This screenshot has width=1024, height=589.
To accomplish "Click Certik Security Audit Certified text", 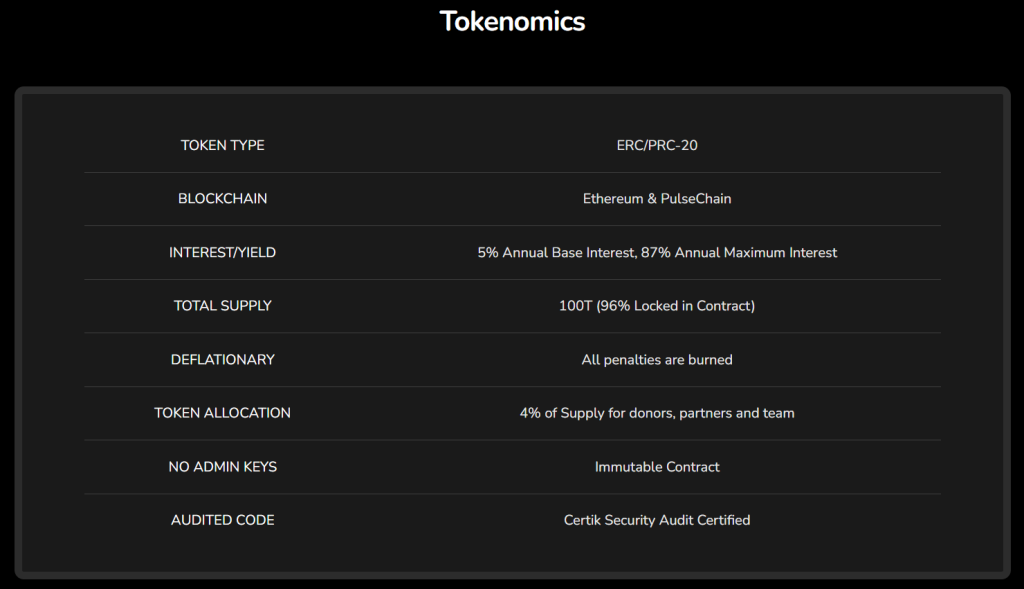I will pyautogui.click(x=657, y=520).
